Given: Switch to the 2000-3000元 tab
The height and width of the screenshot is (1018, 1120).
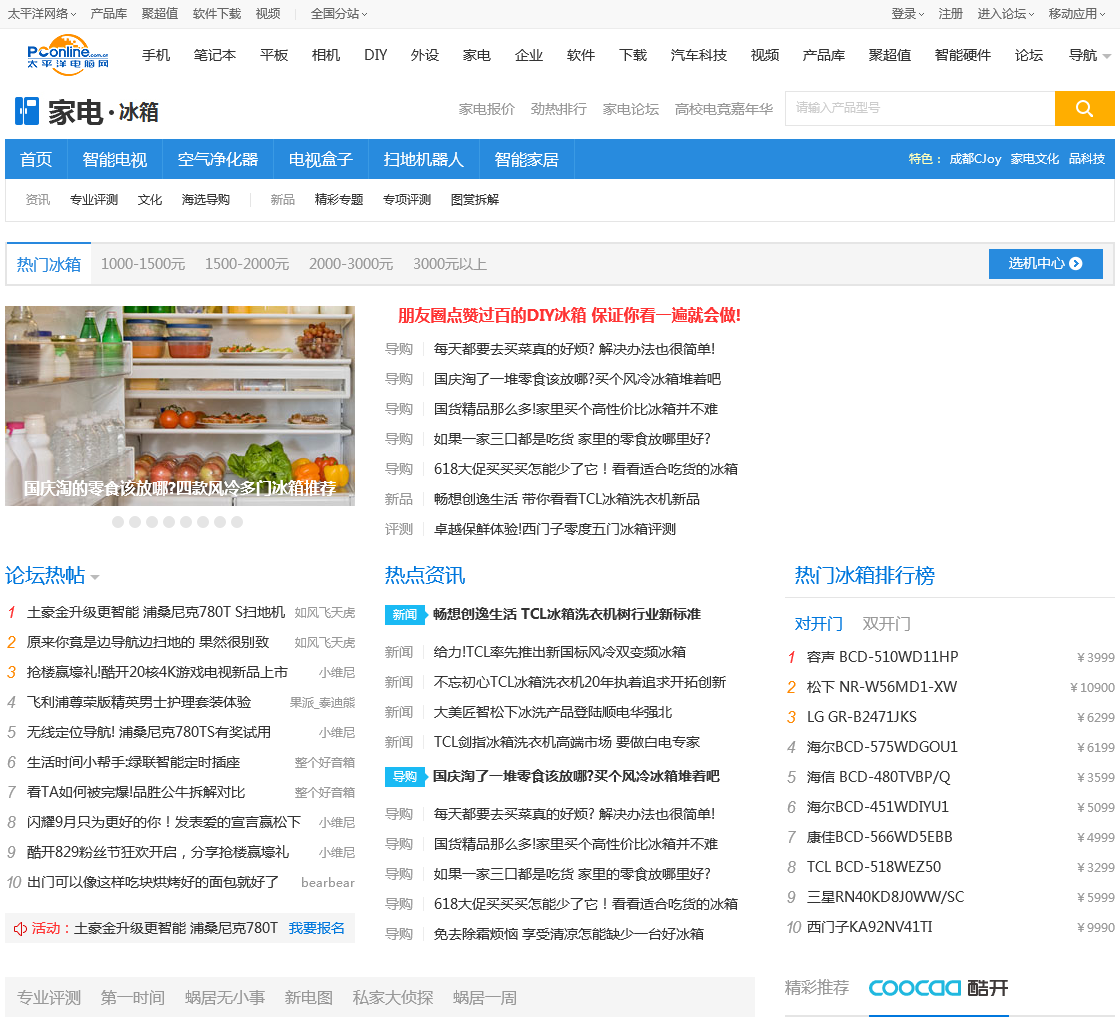Looking at the screenshot, I should [x=351, y=264].
